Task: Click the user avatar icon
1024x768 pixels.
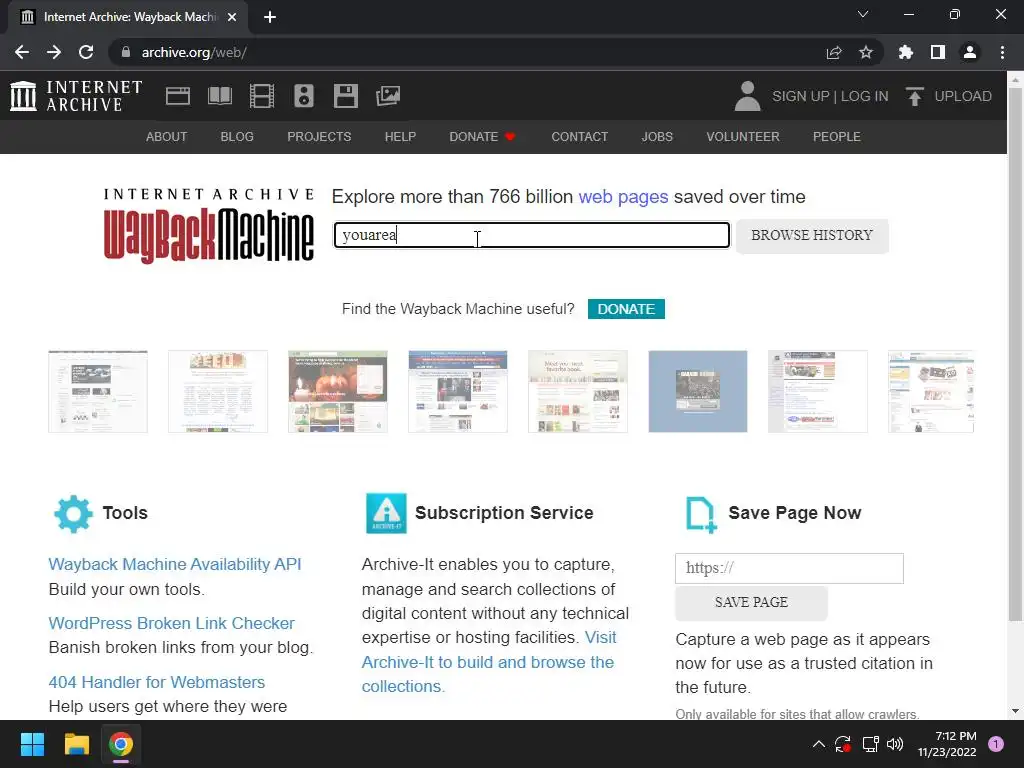Action: pyautogui.click(x=748, y=96)
